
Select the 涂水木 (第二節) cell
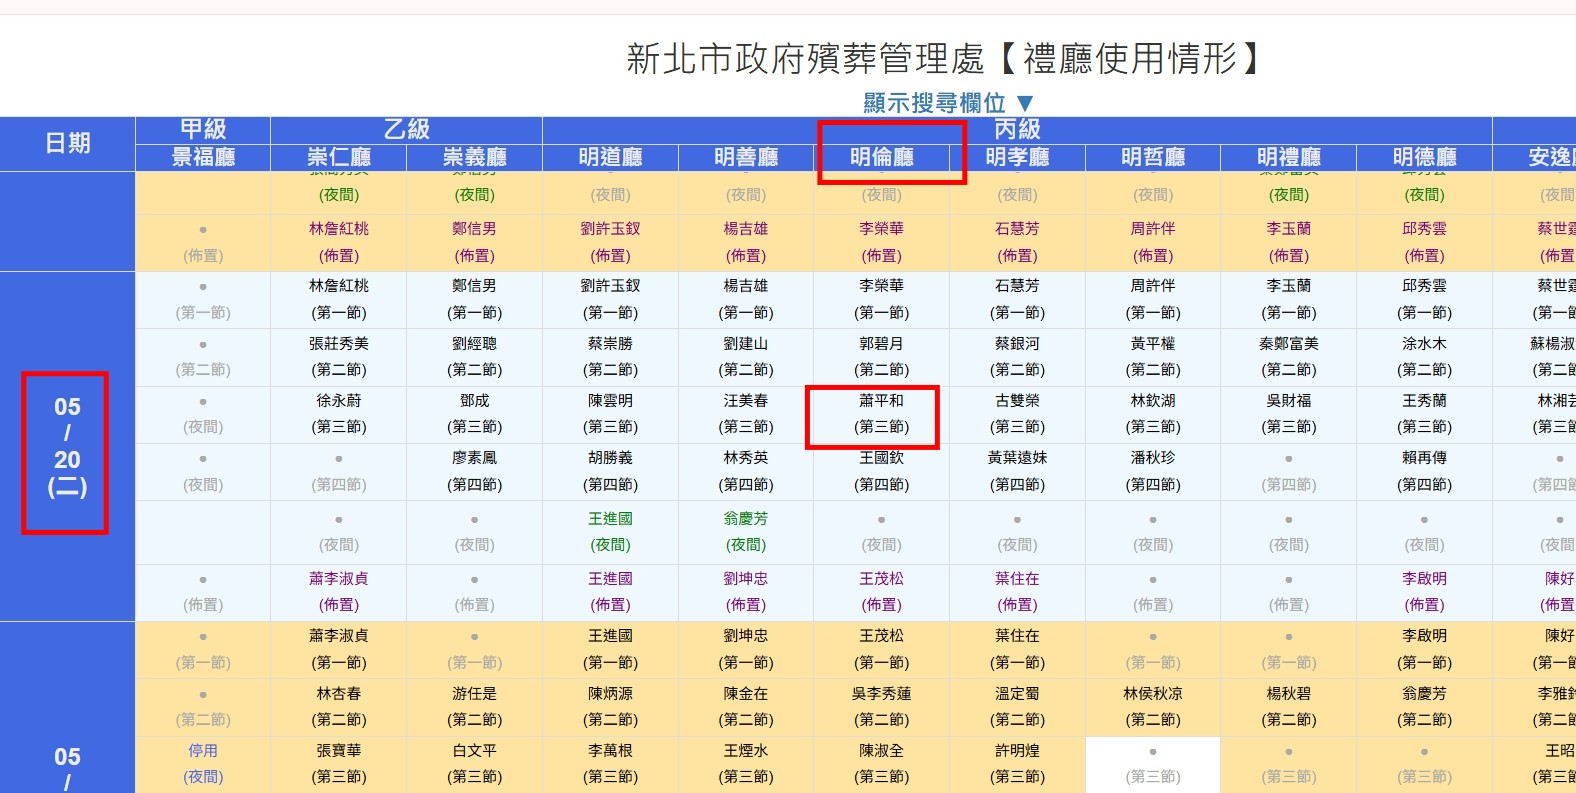(1425, 357)
